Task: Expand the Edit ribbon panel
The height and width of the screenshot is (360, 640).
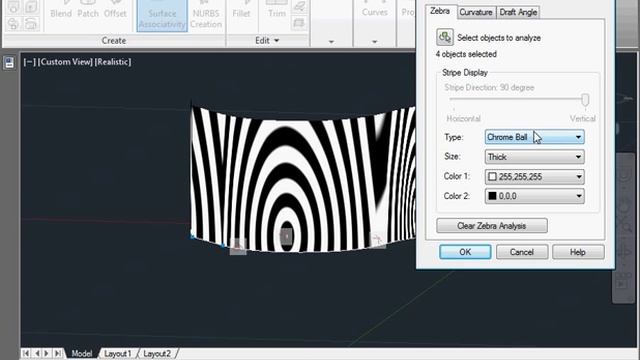Action: pos(267,40)
